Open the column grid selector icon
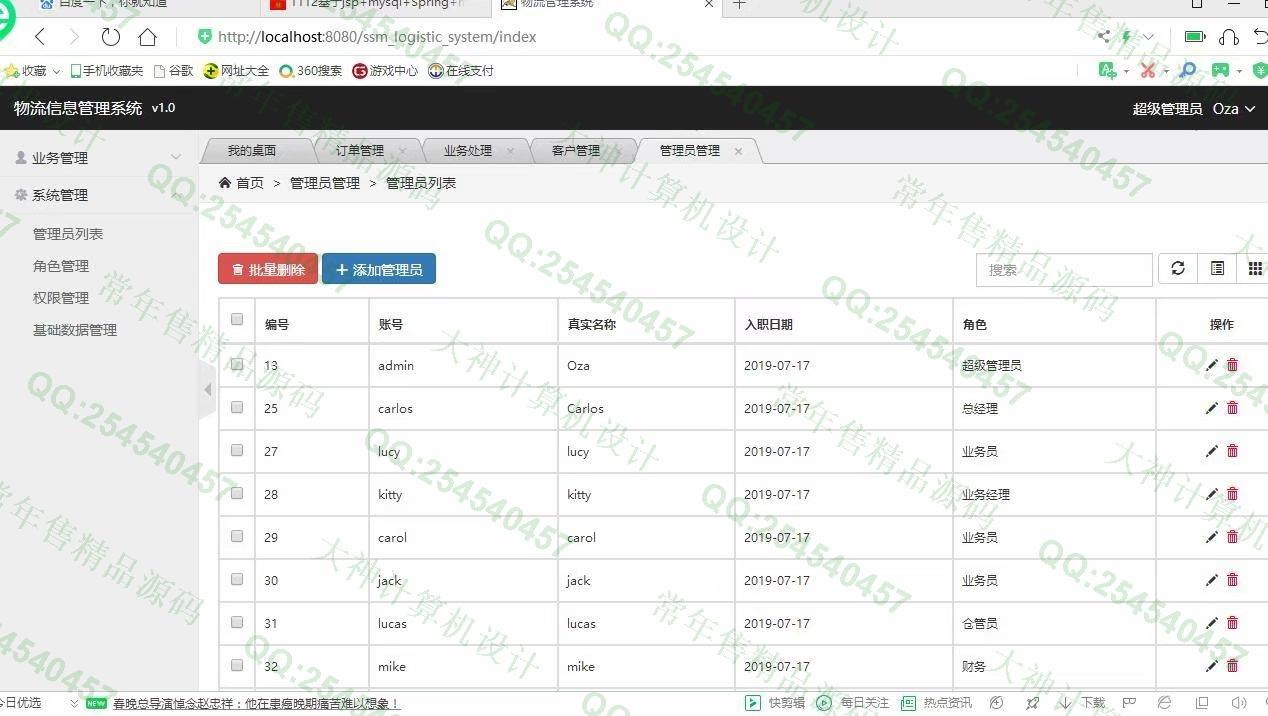The height and width of the screenshot is (716, 1268). click(x=1253, y=269)
